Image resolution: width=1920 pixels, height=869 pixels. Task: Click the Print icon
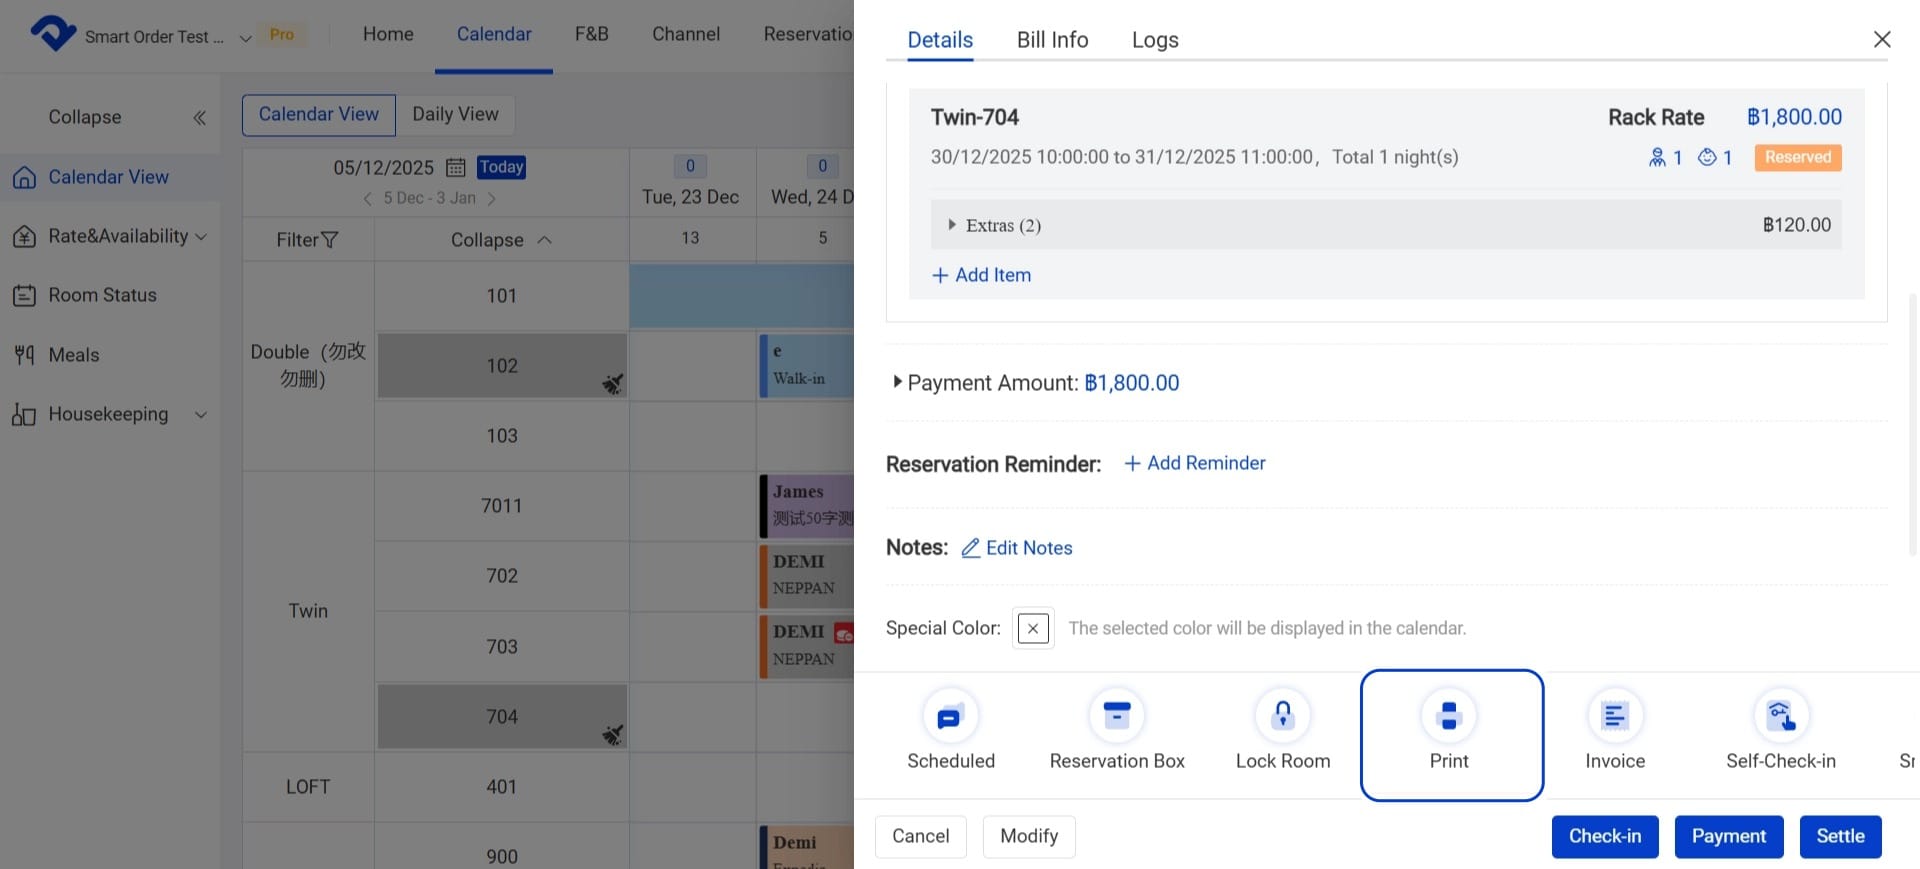tap(1449, 717)
